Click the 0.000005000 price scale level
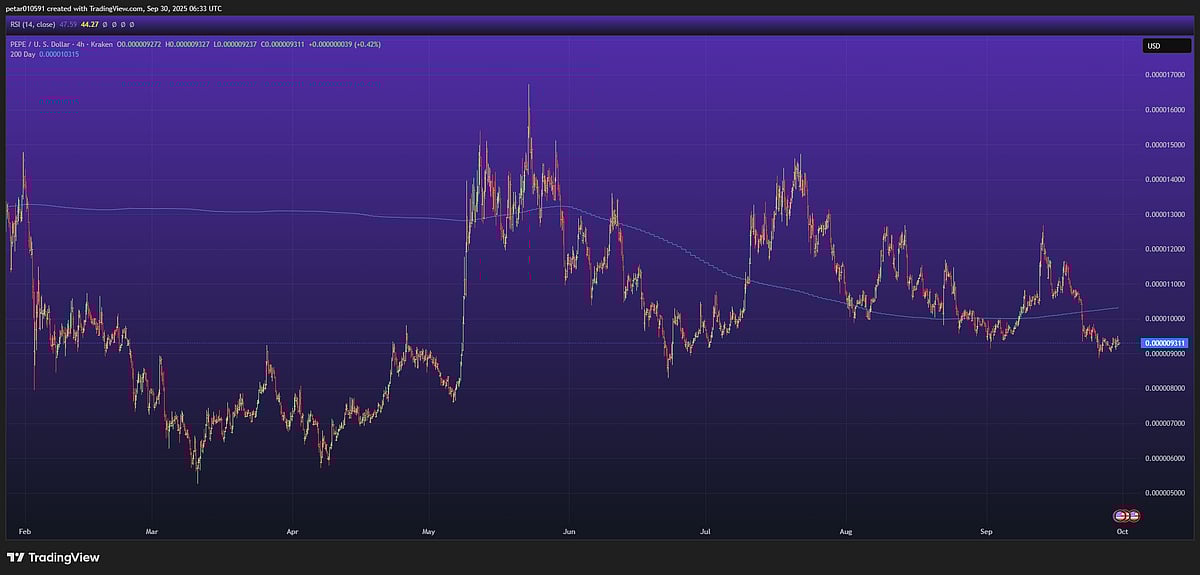The height and width of the screenshot is (575, 1200). 1164,493
